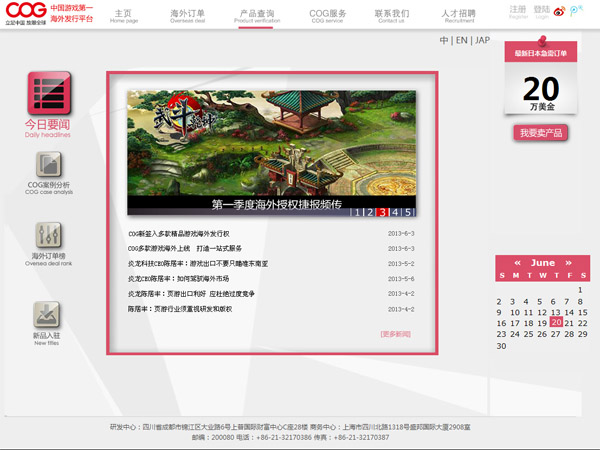Image resolution: width=600 pixels, height=450 pixels.
Task: Open the COG case analysis icon
Action: (49, 164)
